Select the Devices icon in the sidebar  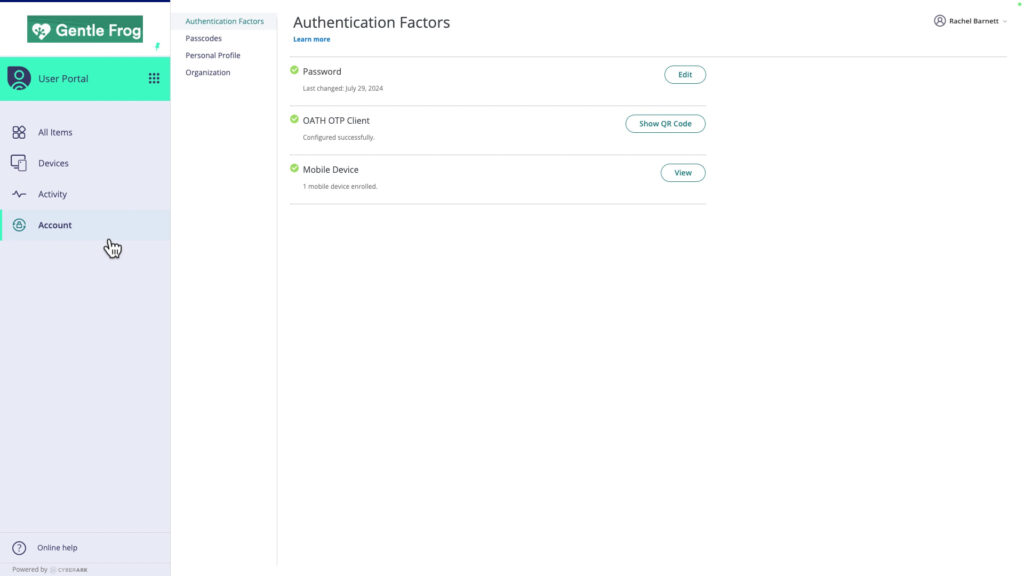[19, 162]
